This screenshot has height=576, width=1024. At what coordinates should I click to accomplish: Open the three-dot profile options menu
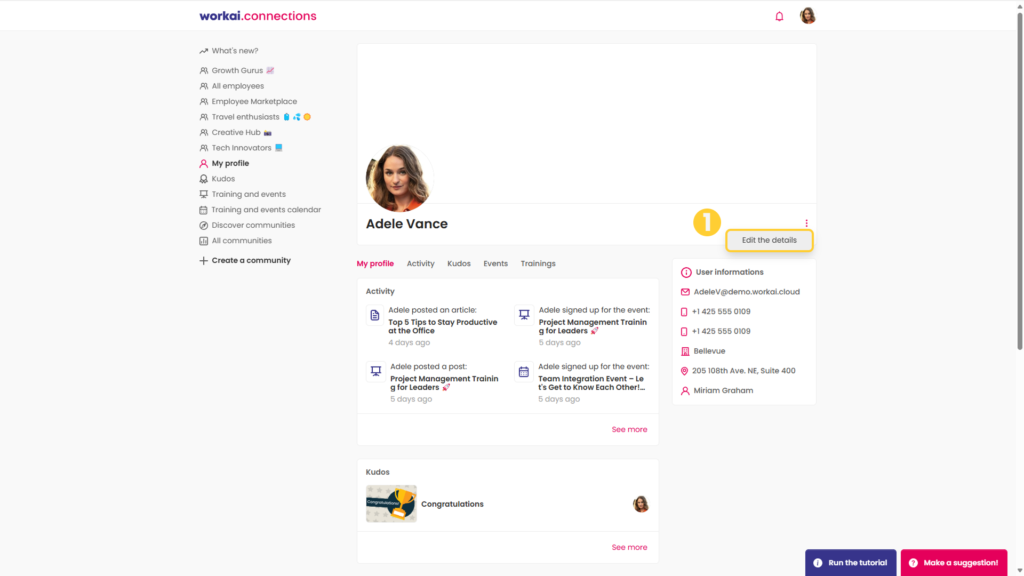807,223
